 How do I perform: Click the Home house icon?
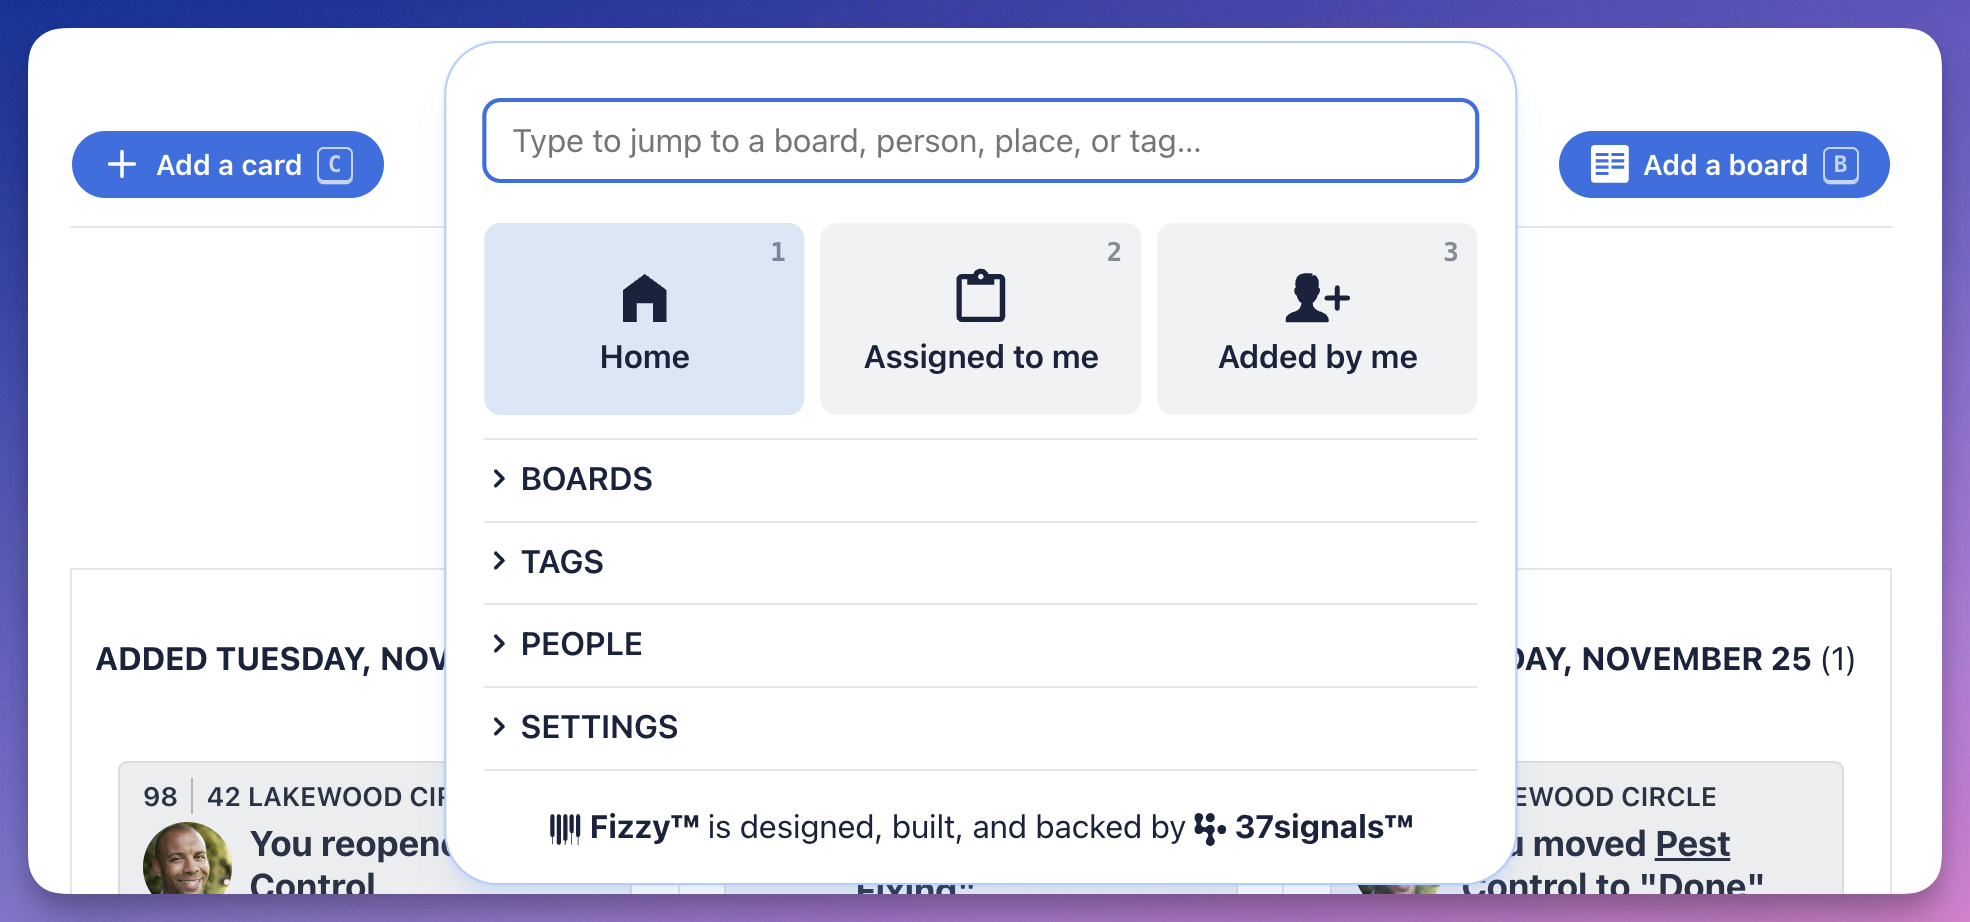coord(643,297)
